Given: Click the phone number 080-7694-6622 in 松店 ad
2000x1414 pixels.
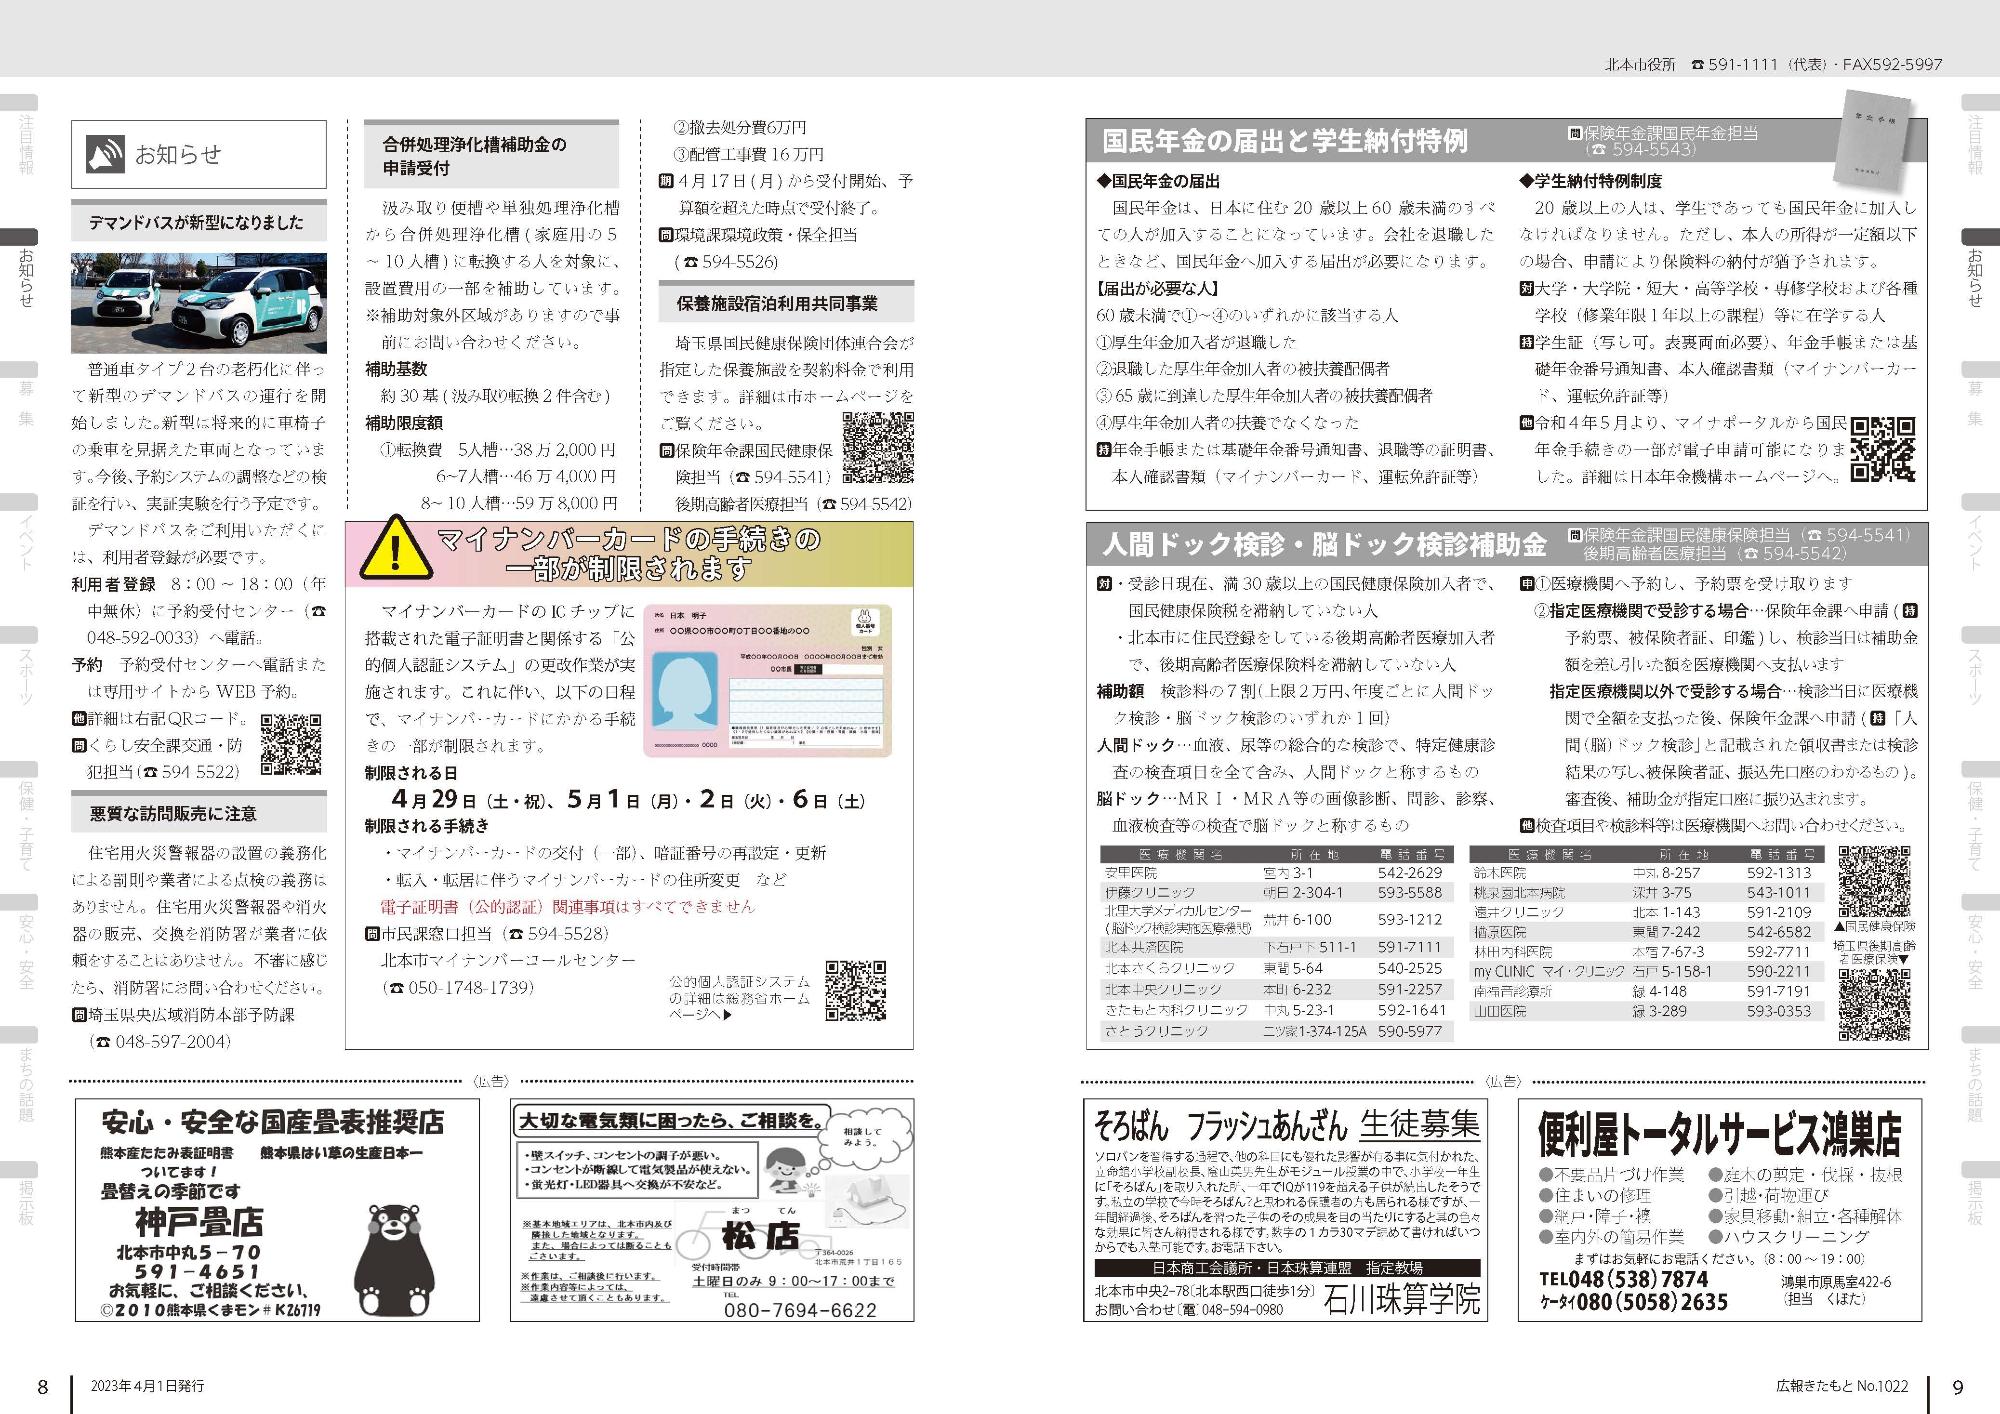Looking at the screenshot, I should [x=800, y=1310].
